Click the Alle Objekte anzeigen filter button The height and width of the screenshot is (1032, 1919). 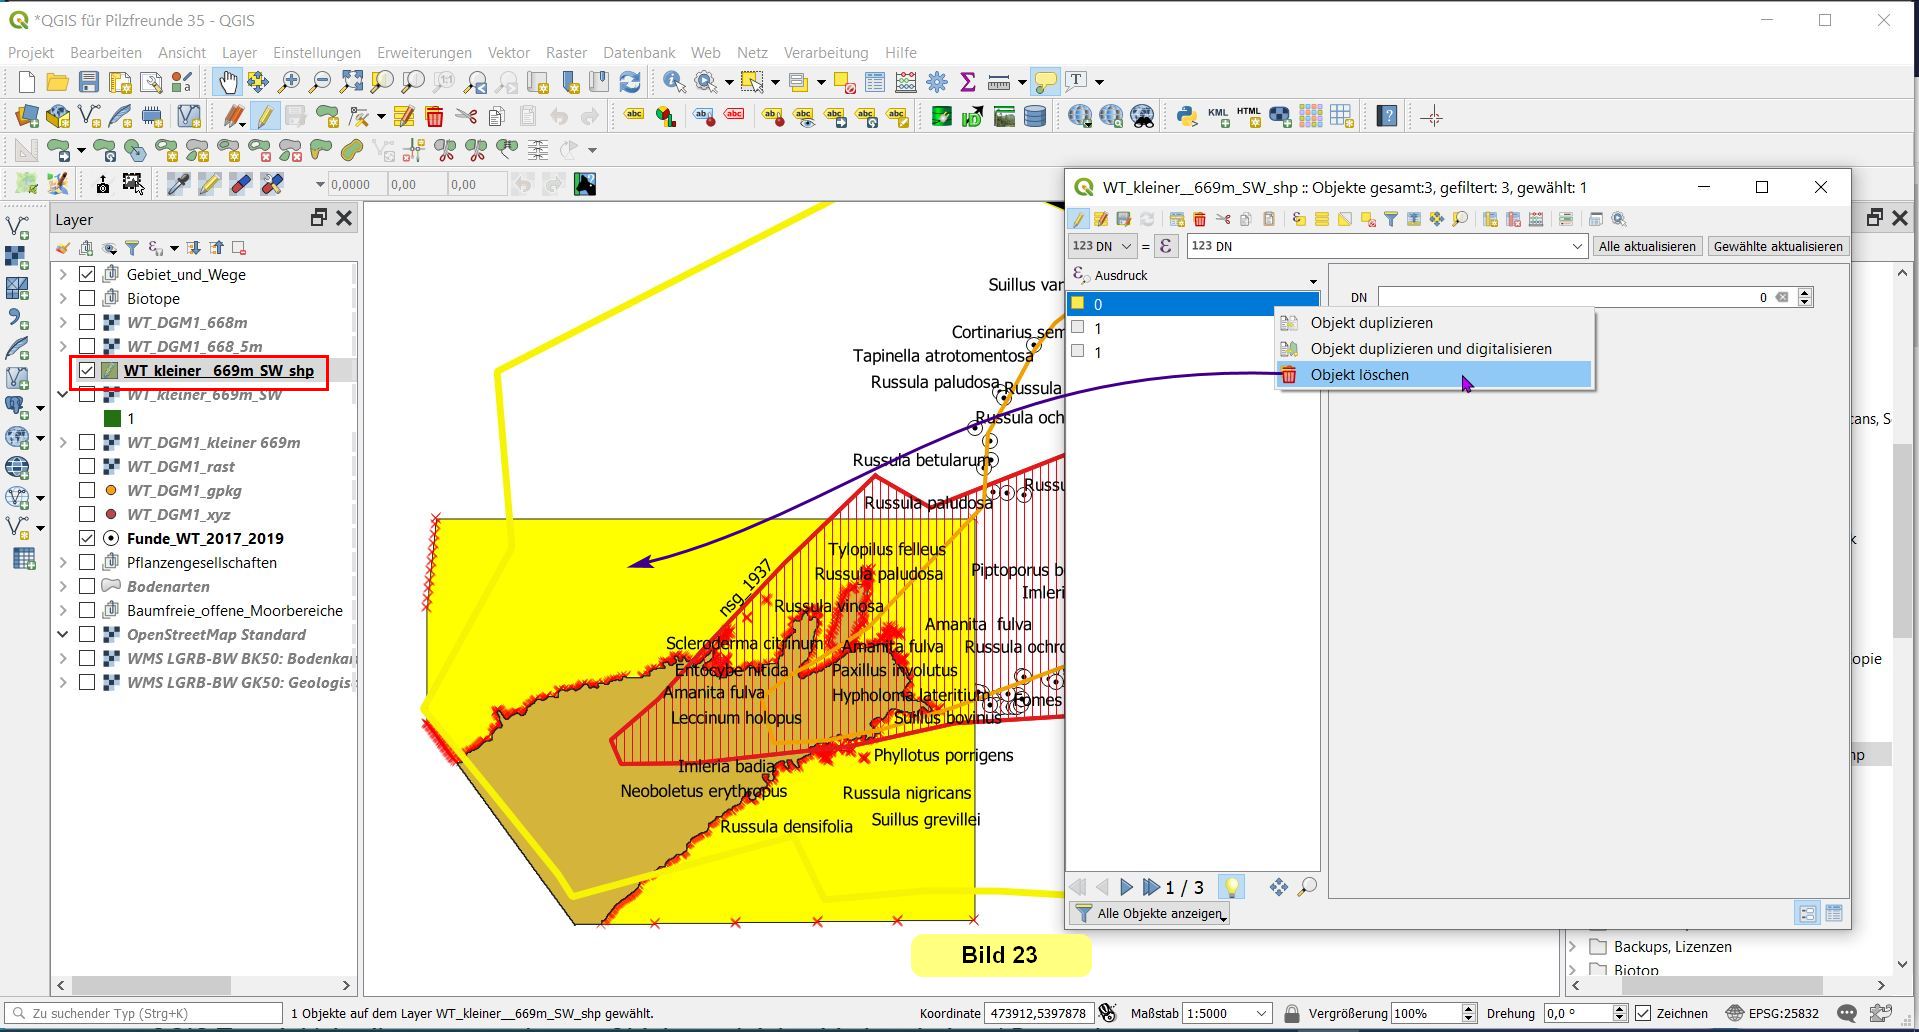1150,913
